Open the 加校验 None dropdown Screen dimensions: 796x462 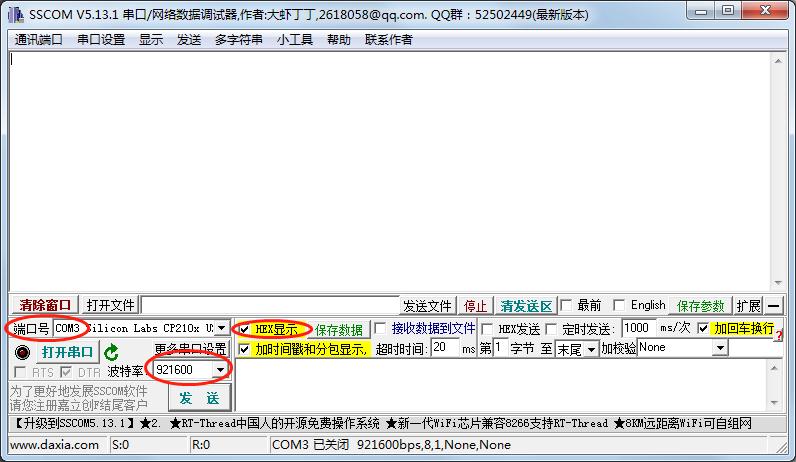719,348
